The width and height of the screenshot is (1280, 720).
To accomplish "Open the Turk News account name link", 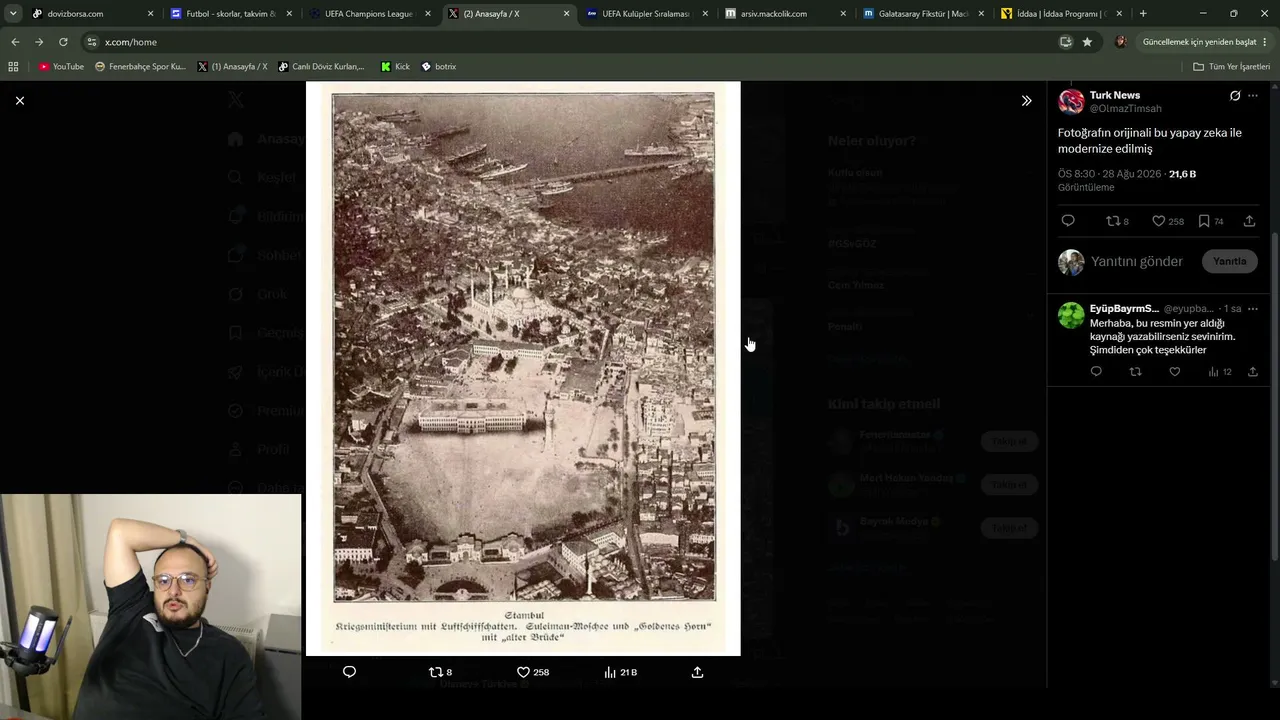I will point(1115,95).
